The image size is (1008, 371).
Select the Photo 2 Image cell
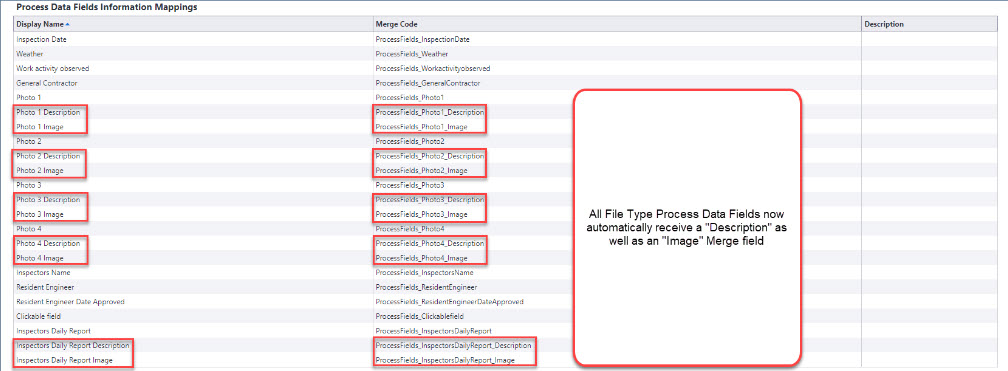point(40,170)
